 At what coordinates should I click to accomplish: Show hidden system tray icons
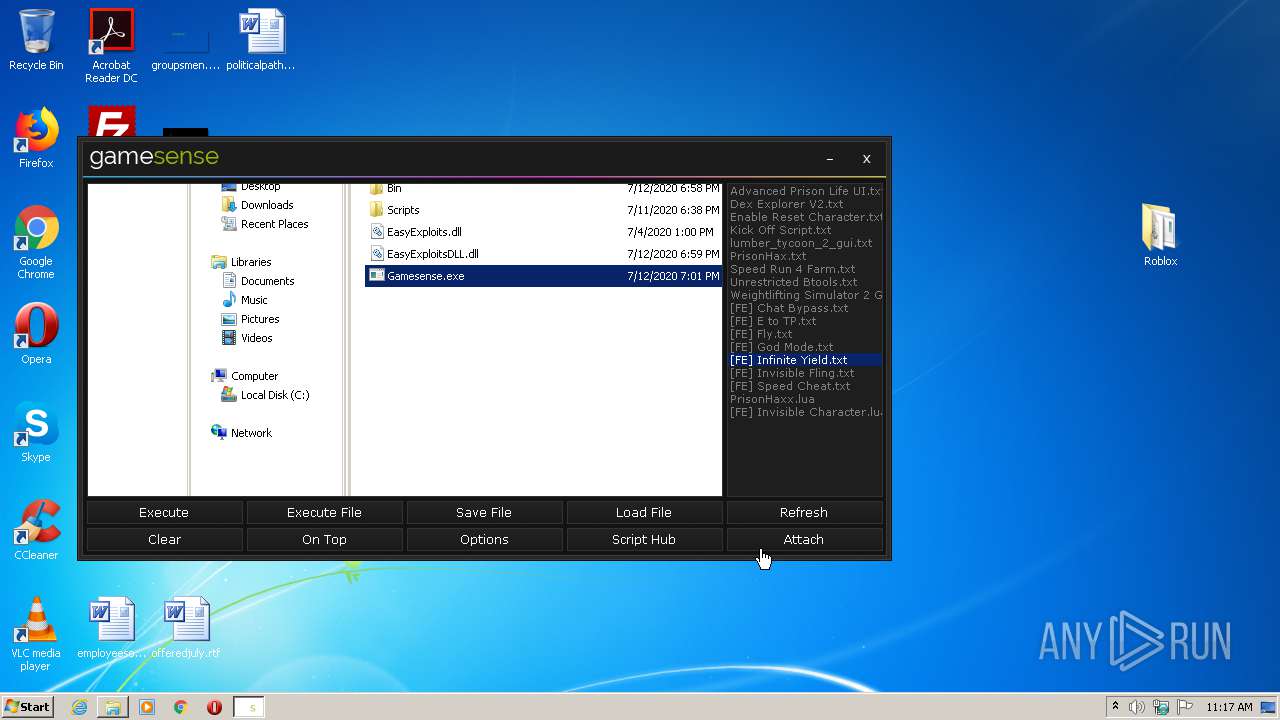[1115, 707]
